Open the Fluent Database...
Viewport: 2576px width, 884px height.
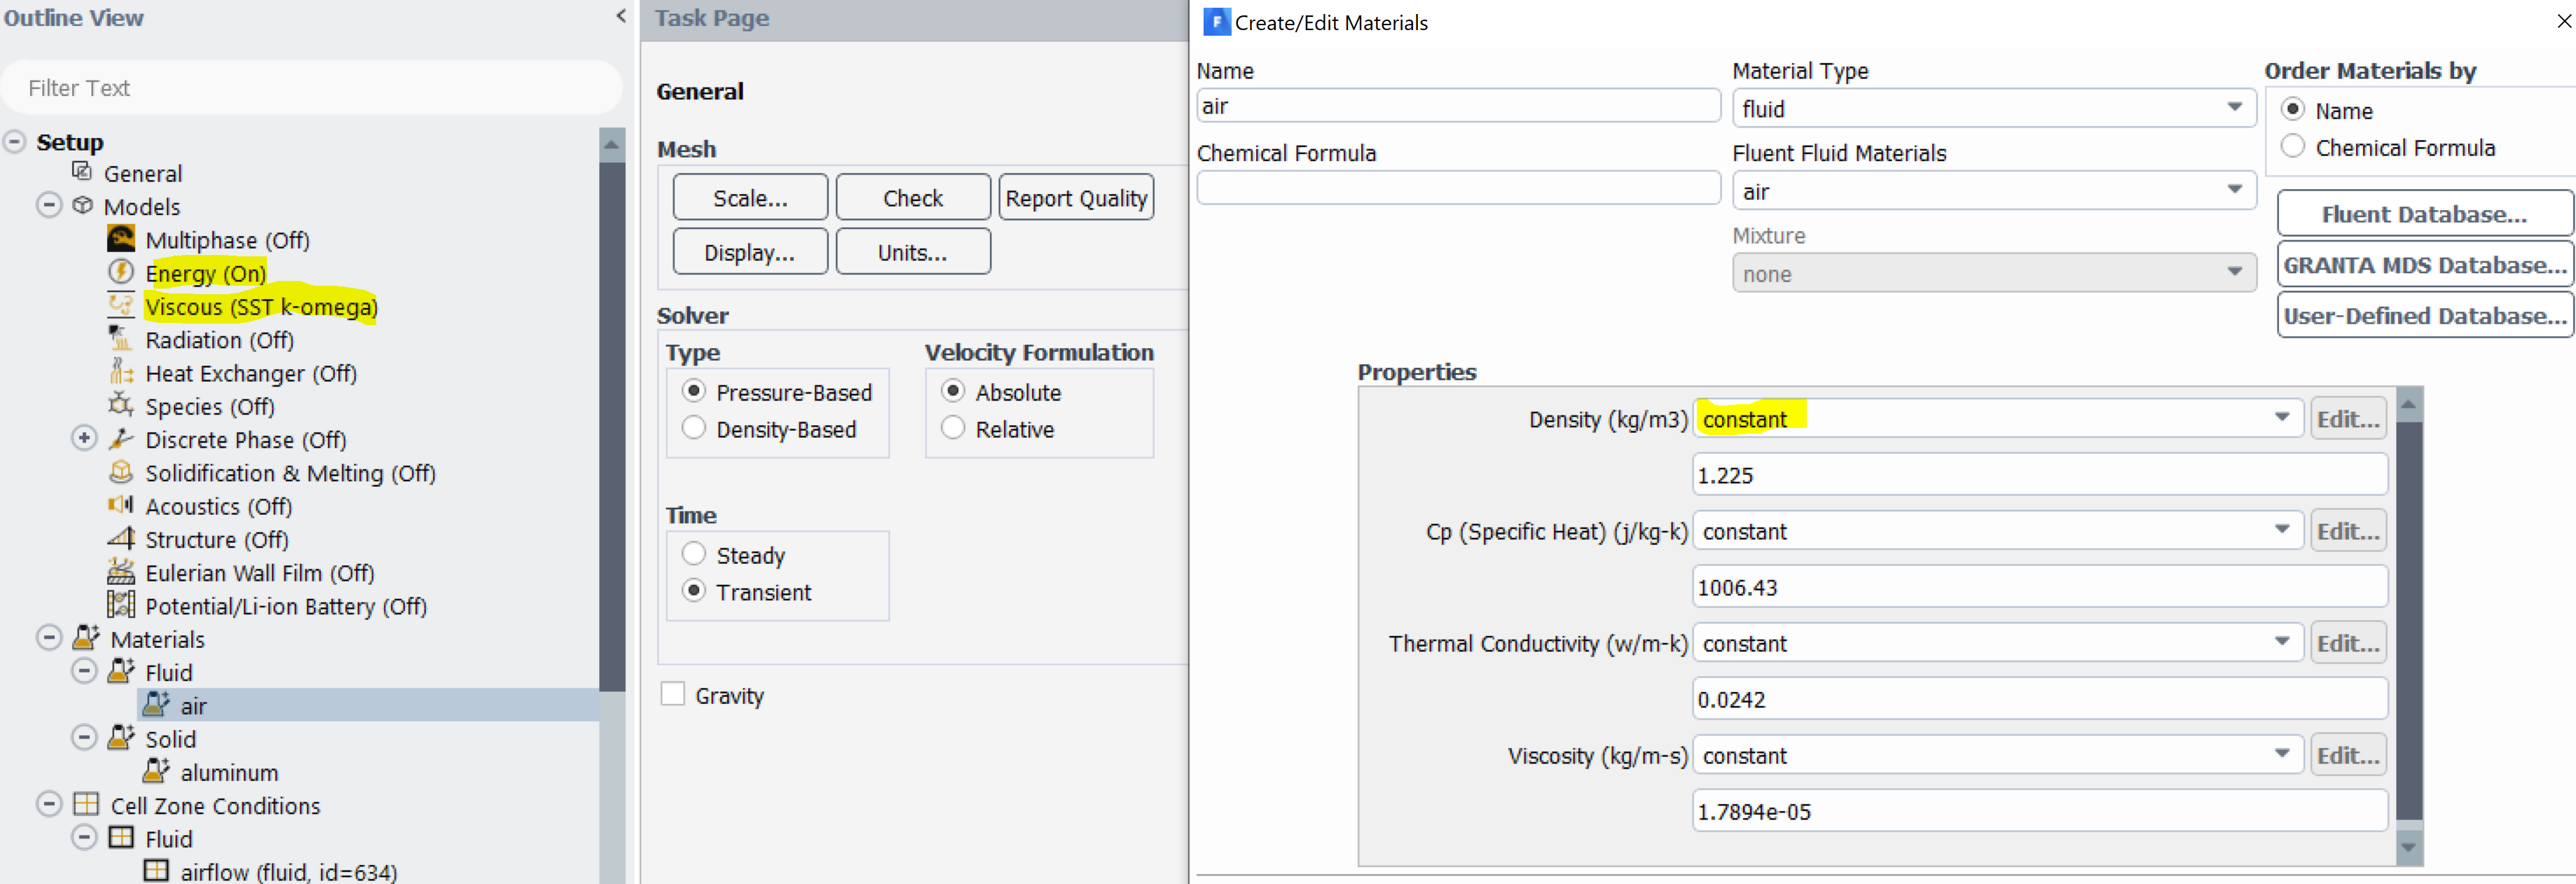click(2424, 213)
